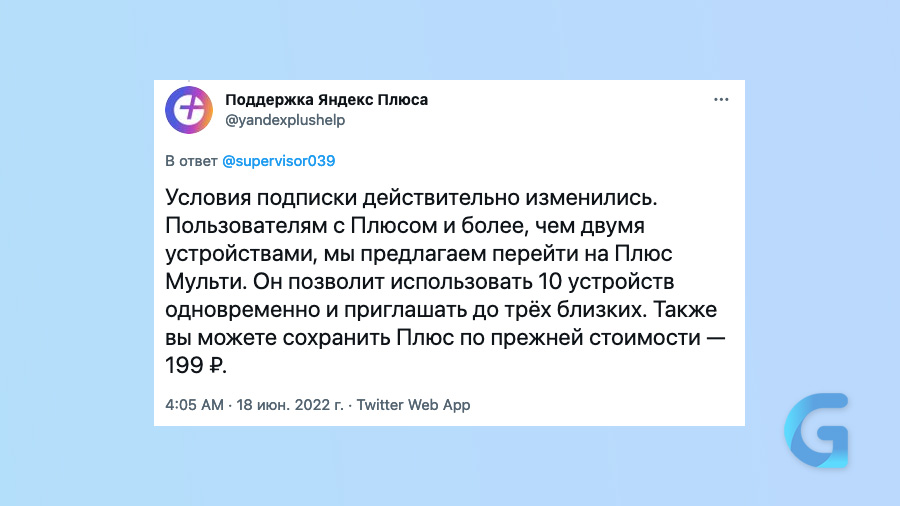
Task: Open the @supervisor039 mention link
Action: [x=278, y=161]
